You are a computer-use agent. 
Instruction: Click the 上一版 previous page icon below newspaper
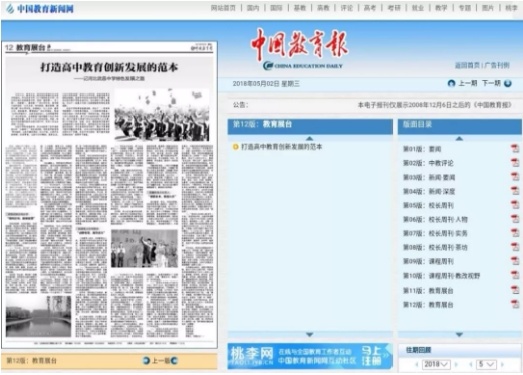point(146,360)
